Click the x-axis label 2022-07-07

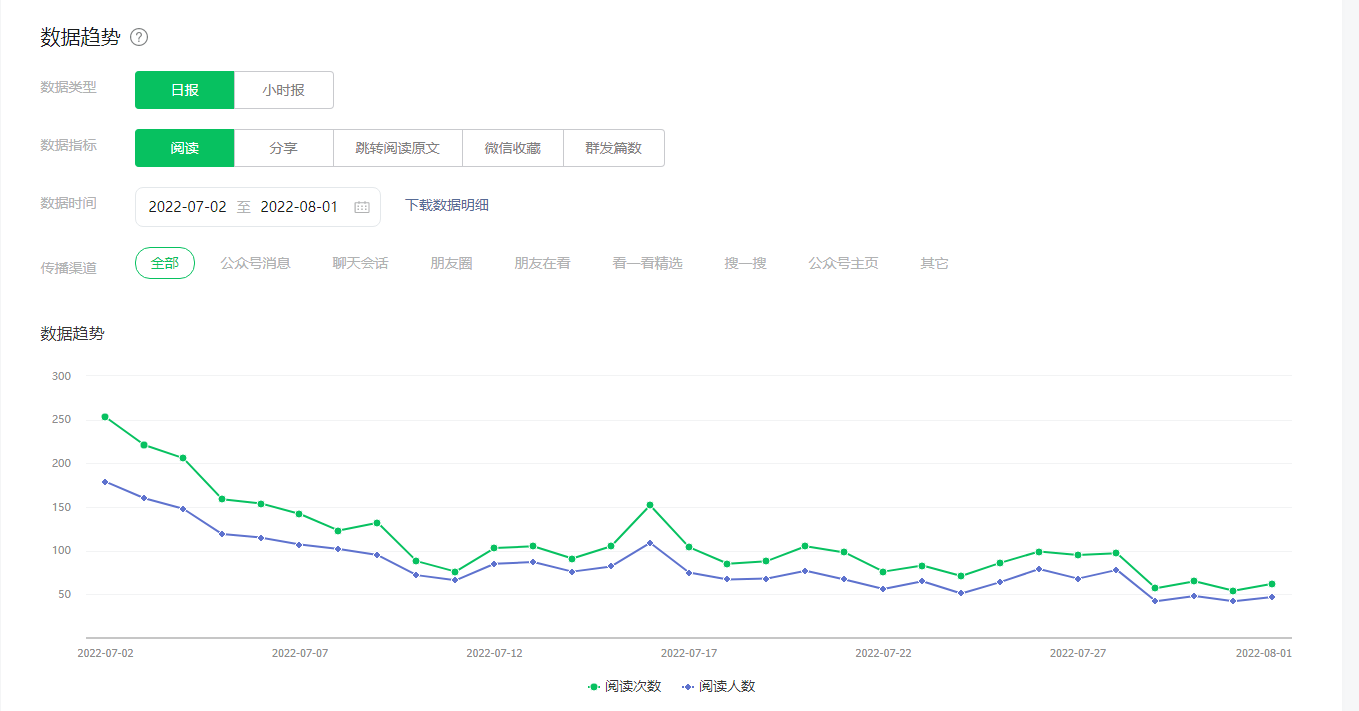300,653
